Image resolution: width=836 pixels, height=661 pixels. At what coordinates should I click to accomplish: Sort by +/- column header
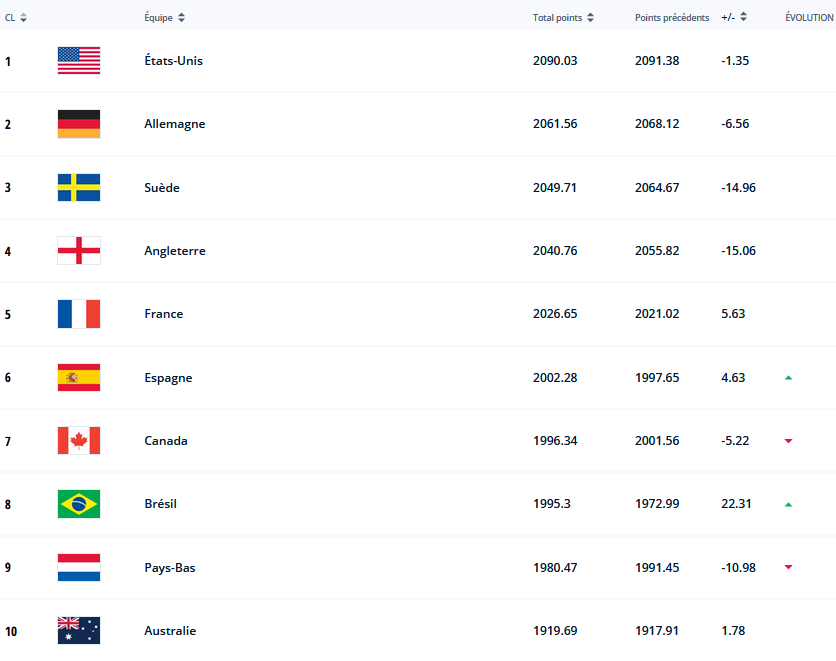(x=735, y=18)
